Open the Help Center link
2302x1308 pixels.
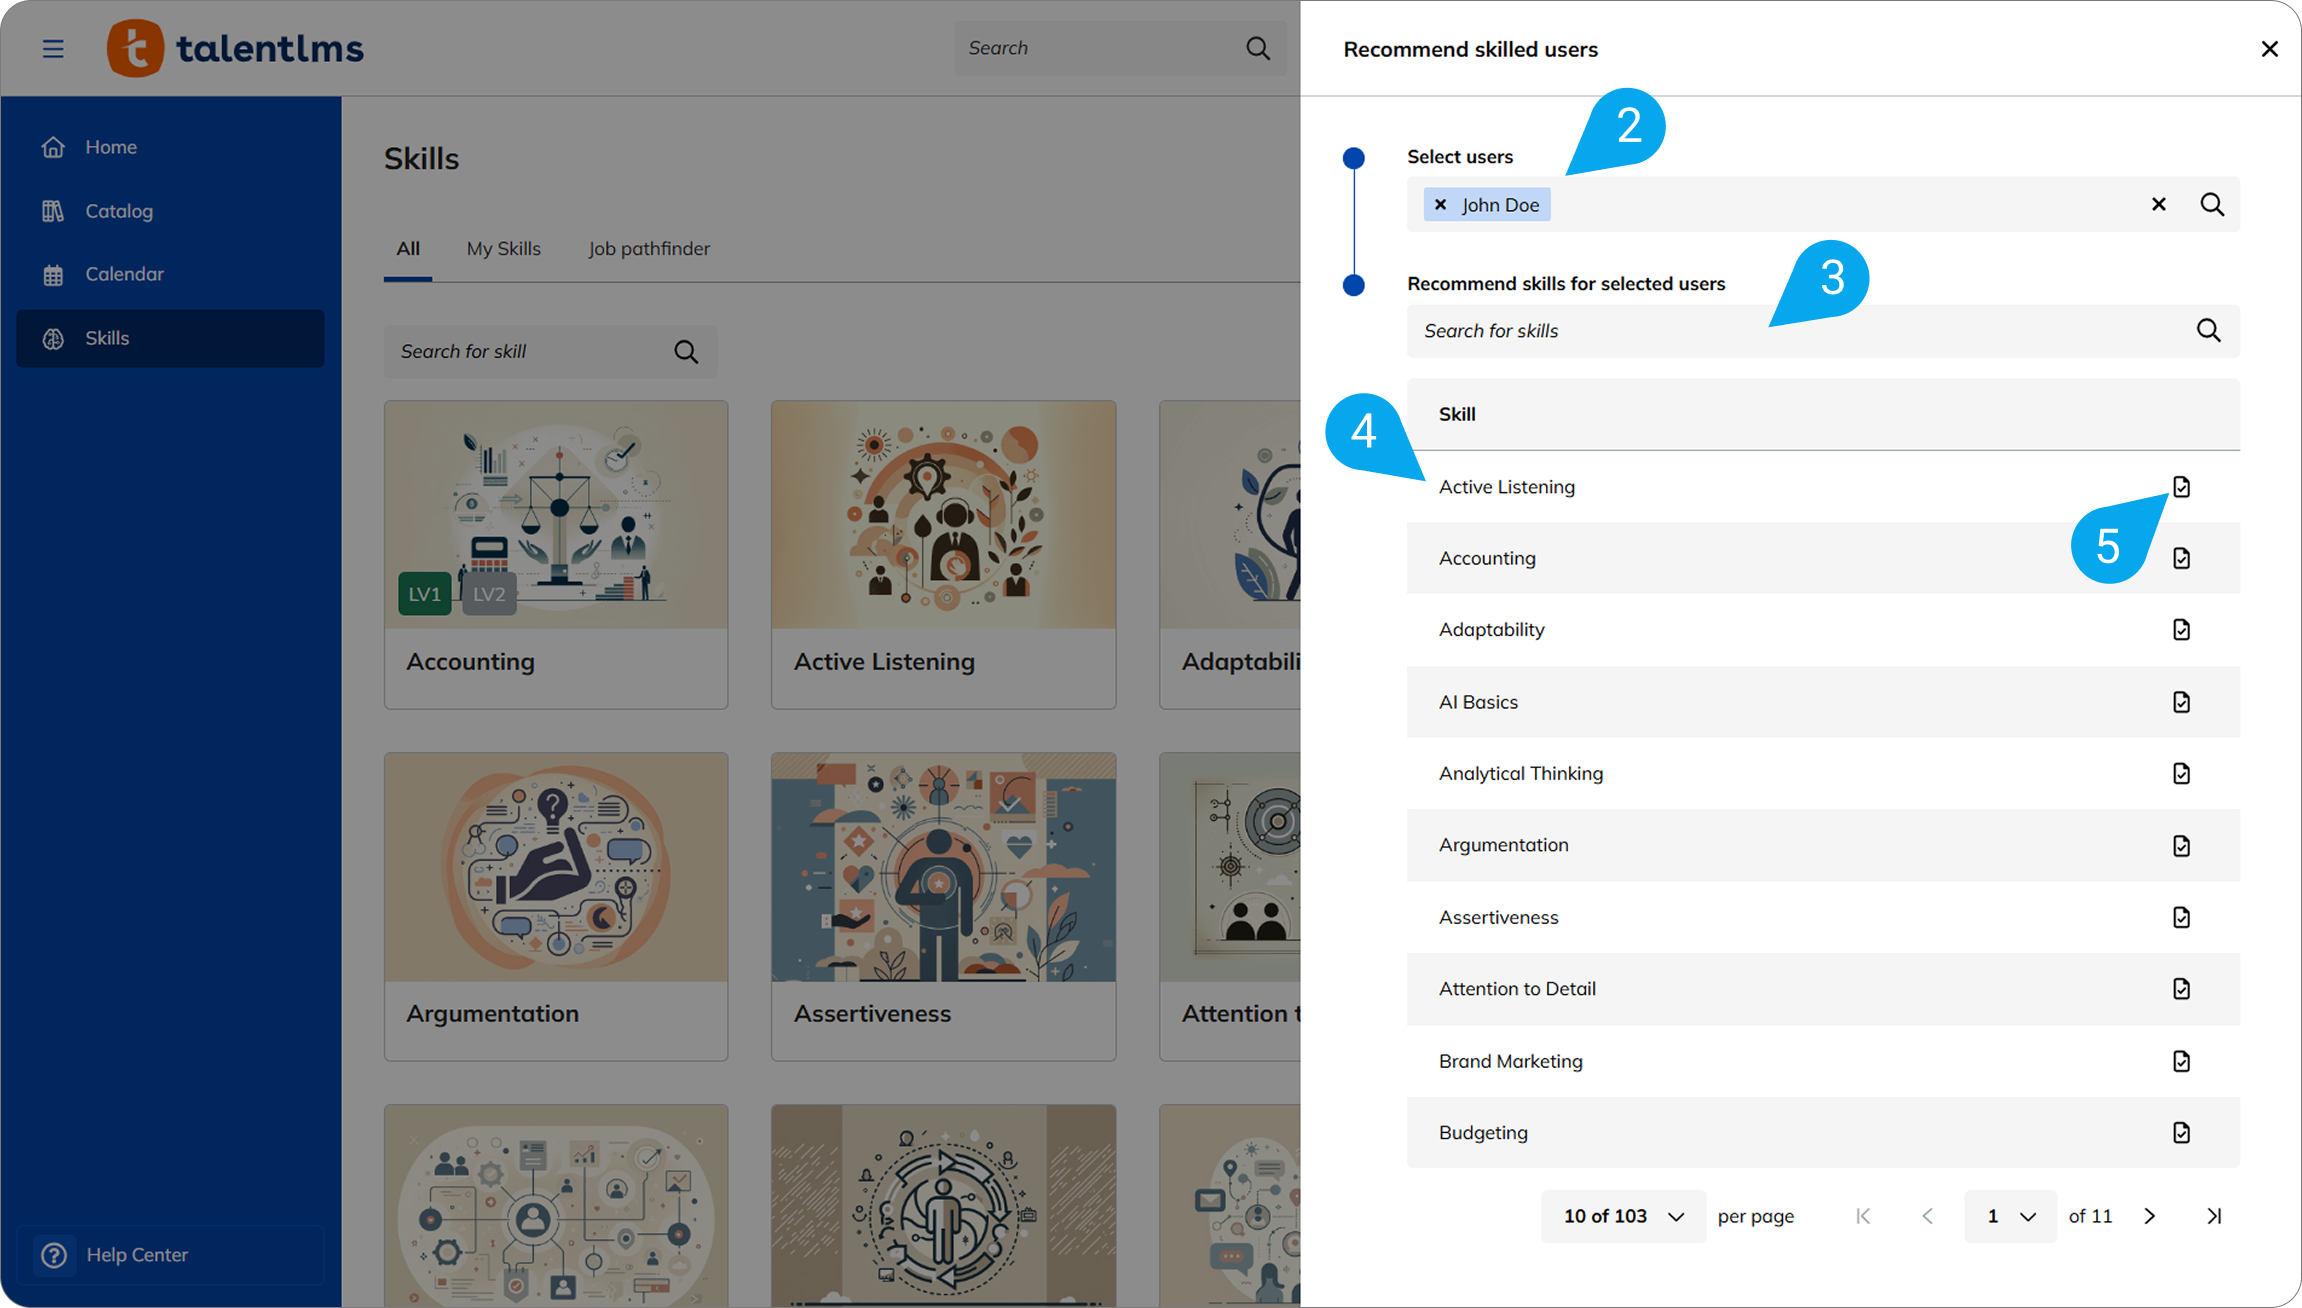pyautogui.click(x=137, y=1255)
